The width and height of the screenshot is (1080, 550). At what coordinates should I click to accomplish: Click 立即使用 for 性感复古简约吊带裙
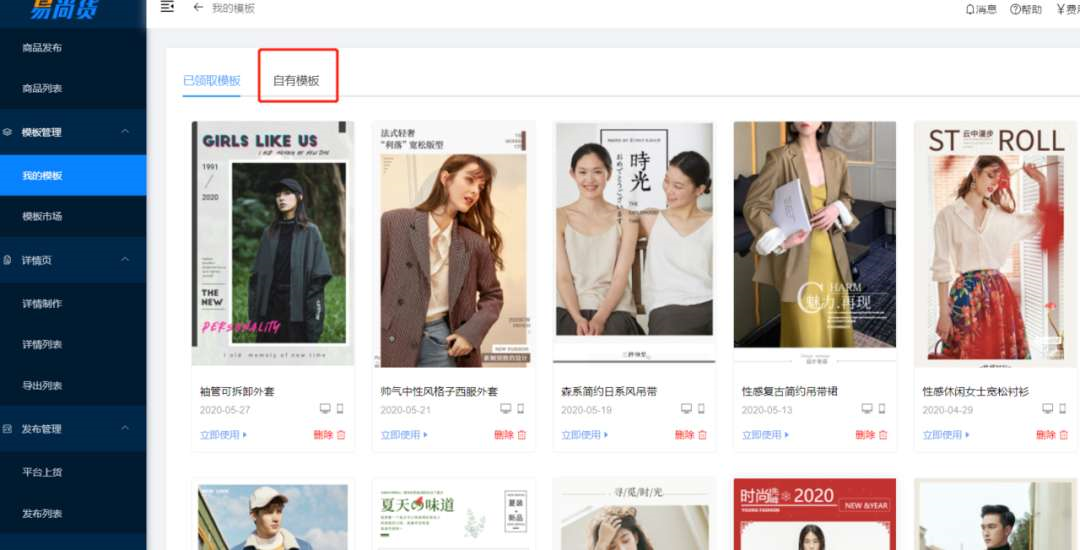pyautogui.click(x=765, y=435)
